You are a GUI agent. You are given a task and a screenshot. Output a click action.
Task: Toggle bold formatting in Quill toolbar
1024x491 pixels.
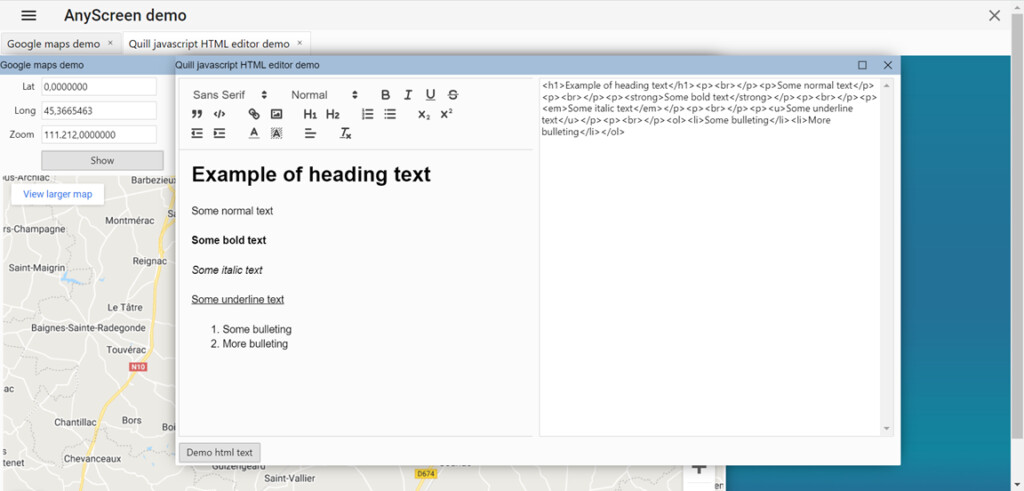point(386,95)
